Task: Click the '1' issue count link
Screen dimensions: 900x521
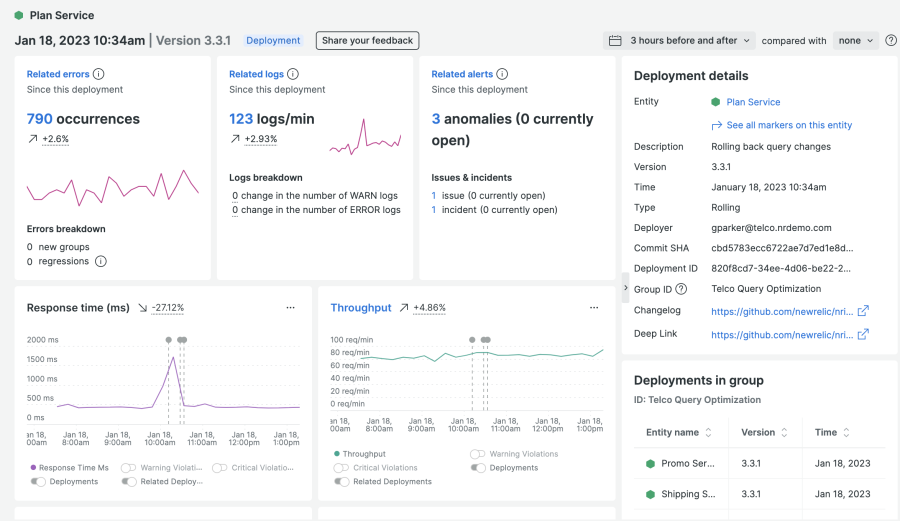Action: coord(434,196)
